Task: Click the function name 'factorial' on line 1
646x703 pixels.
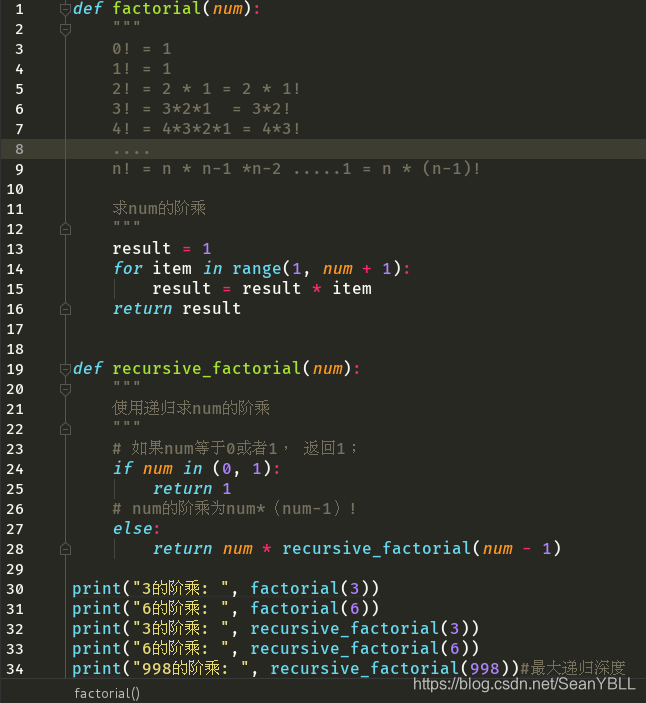Action: click(x=157, y=9)
